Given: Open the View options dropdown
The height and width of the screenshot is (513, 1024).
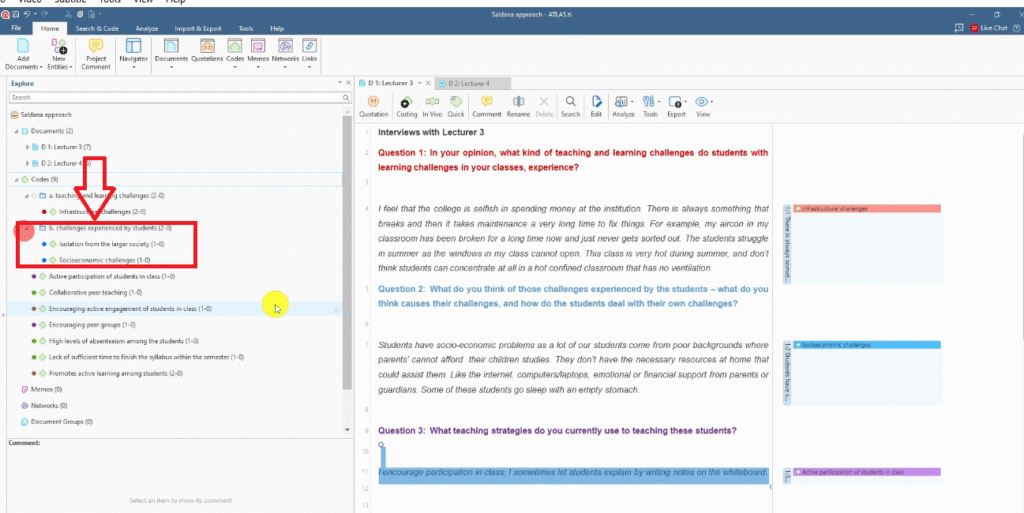Looking at the screenshot, I should pos(703,105).
